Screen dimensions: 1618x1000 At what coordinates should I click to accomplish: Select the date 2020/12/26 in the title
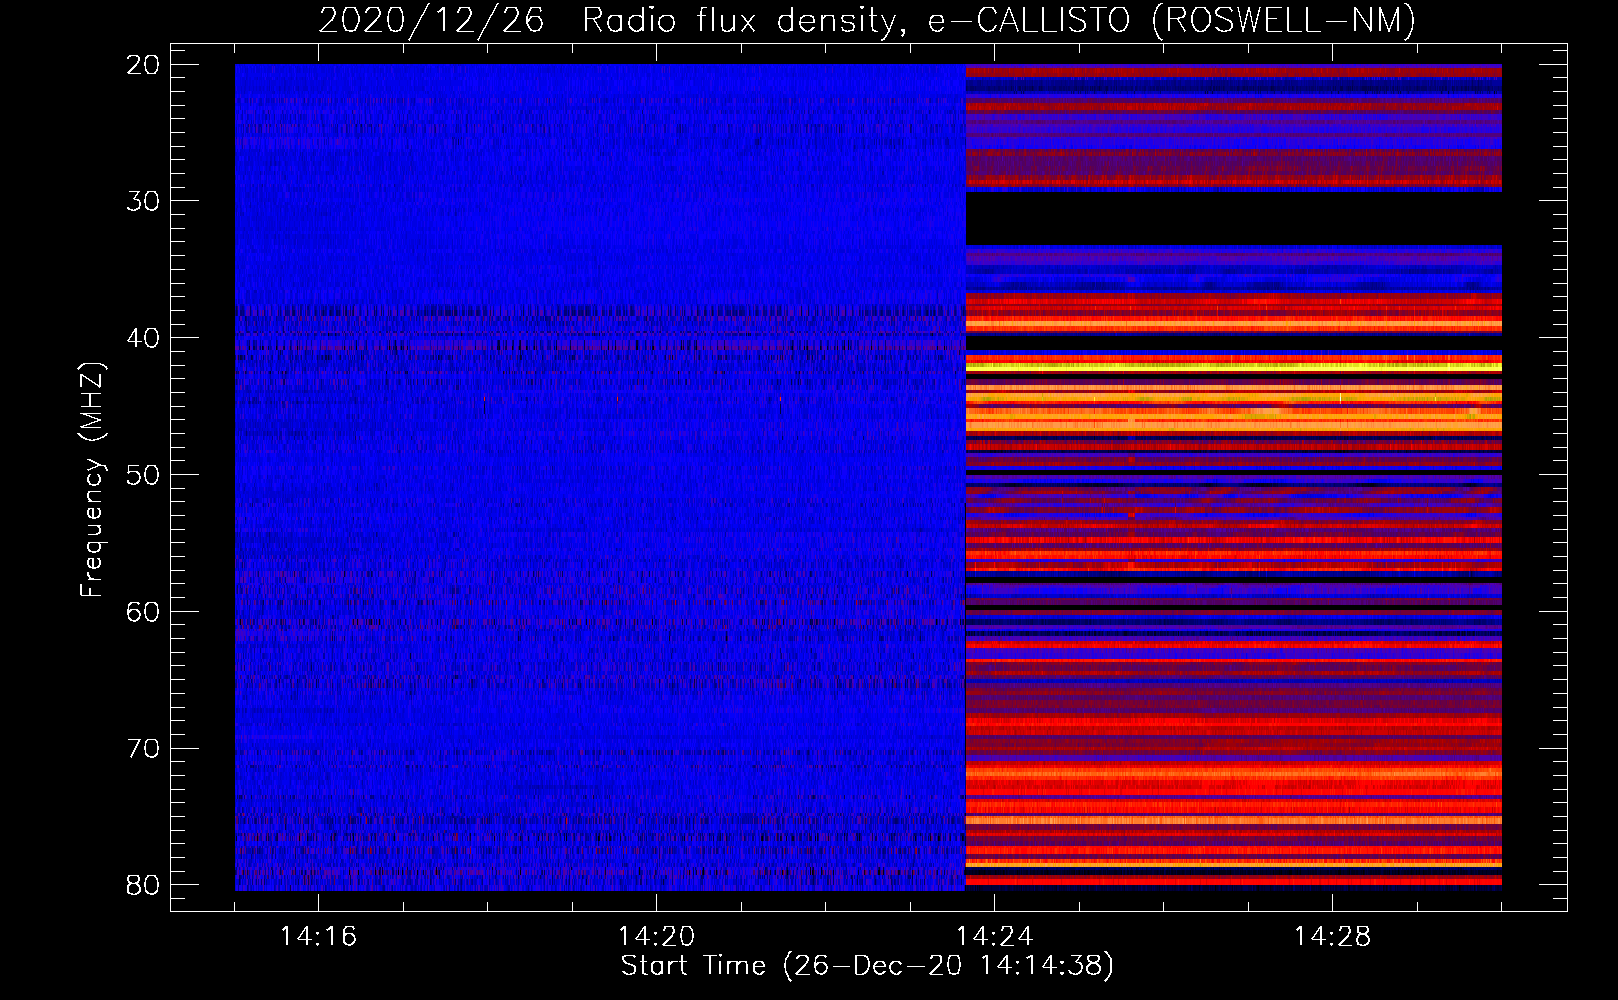click(x=431, y=20)
